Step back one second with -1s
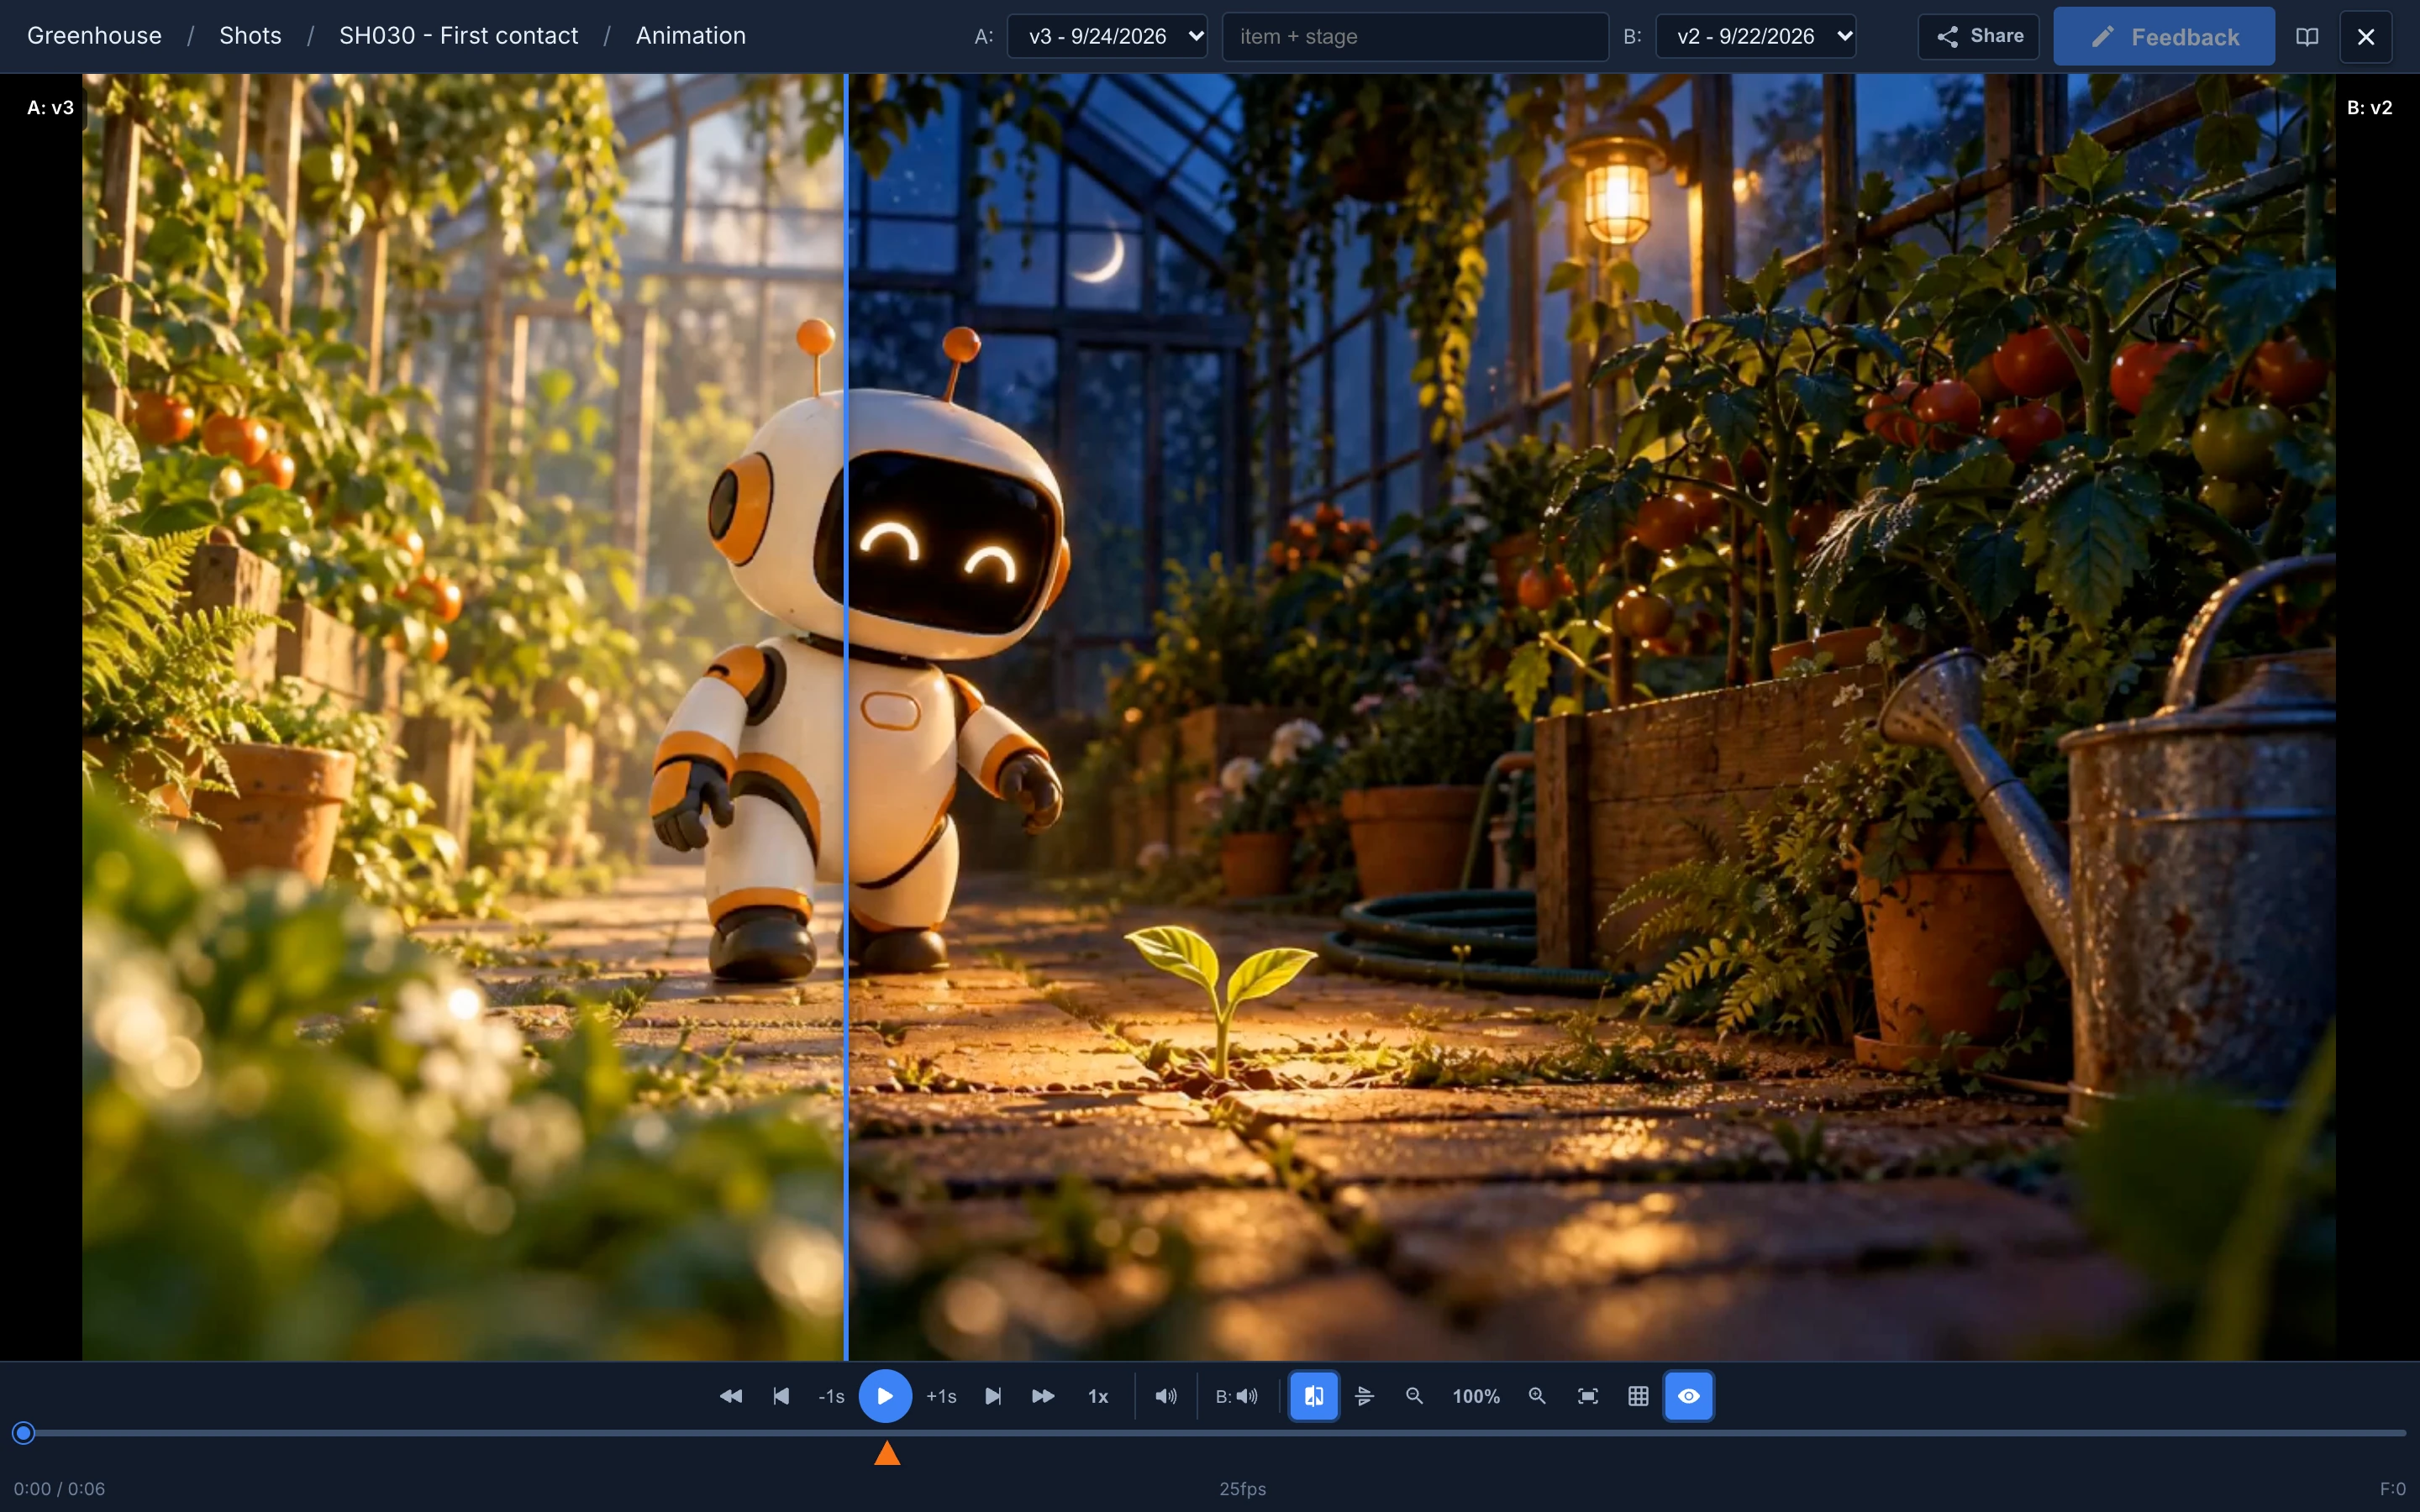 [831, 1396]
